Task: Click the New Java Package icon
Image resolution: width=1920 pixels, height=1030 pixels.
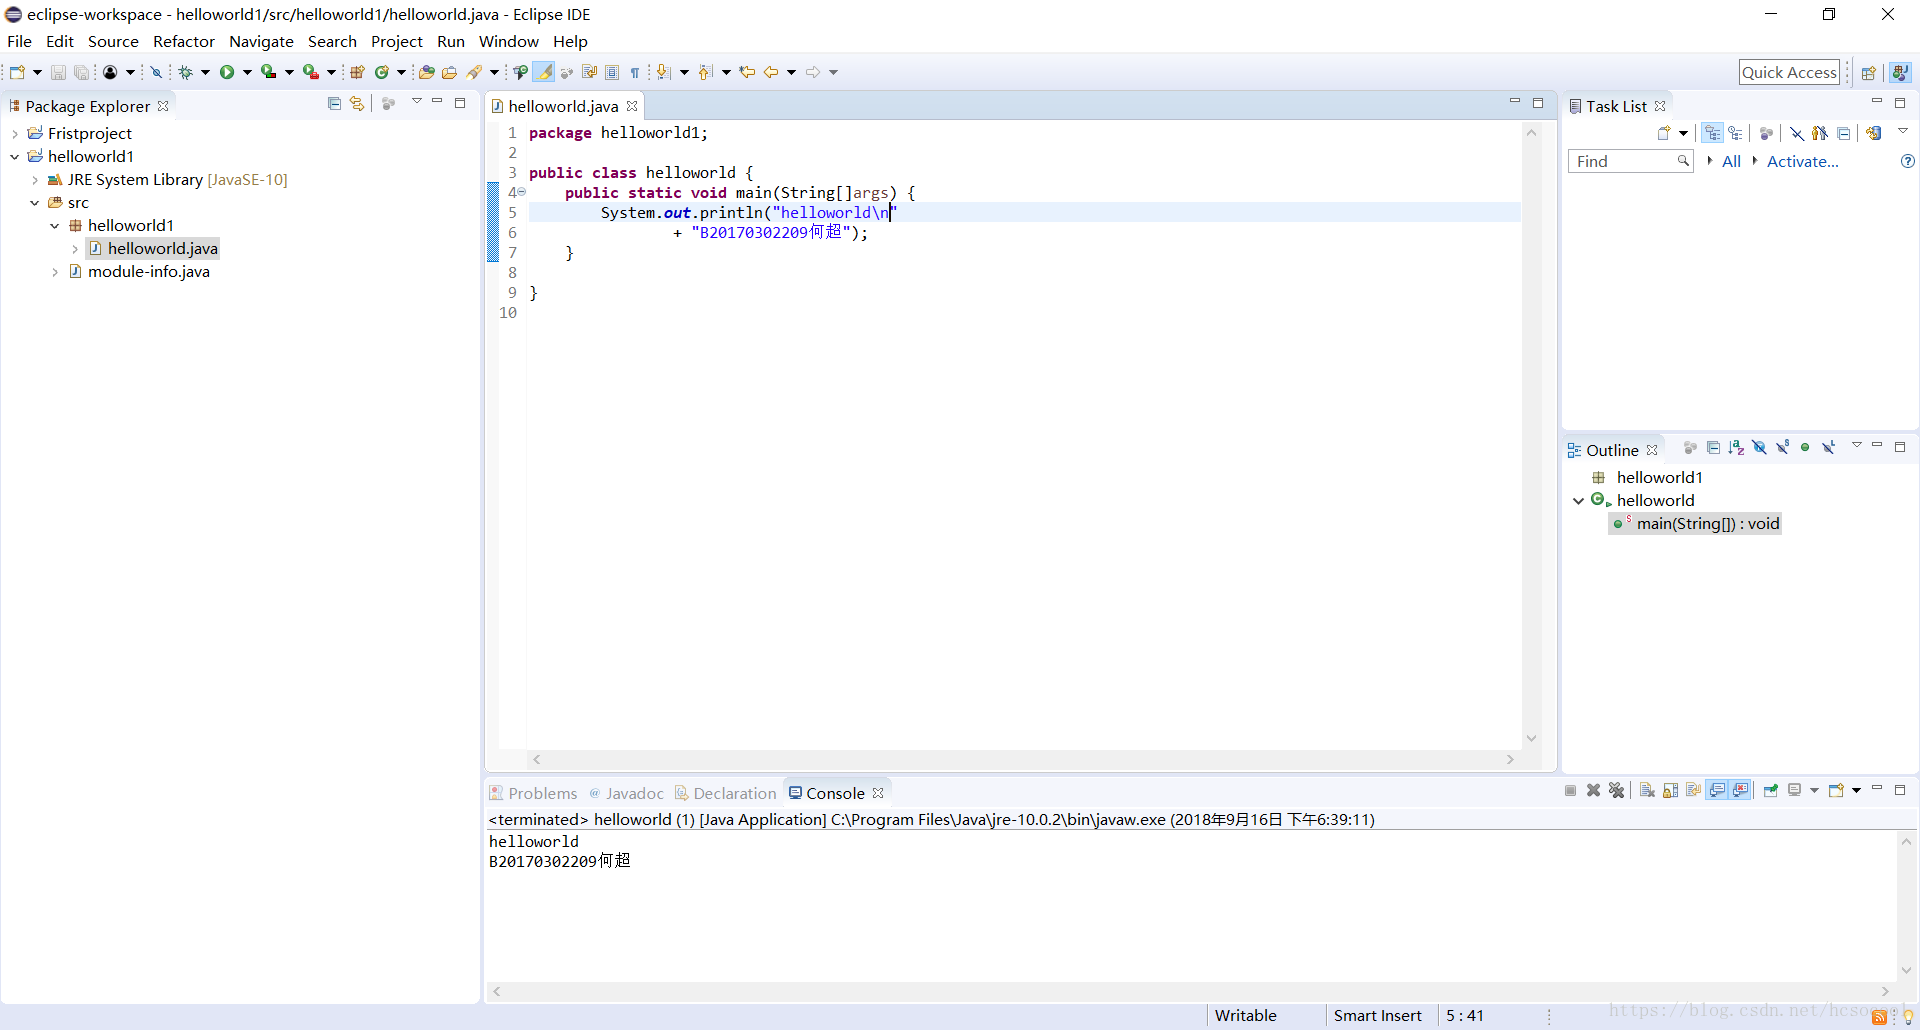Action: [x=357, y=72]
